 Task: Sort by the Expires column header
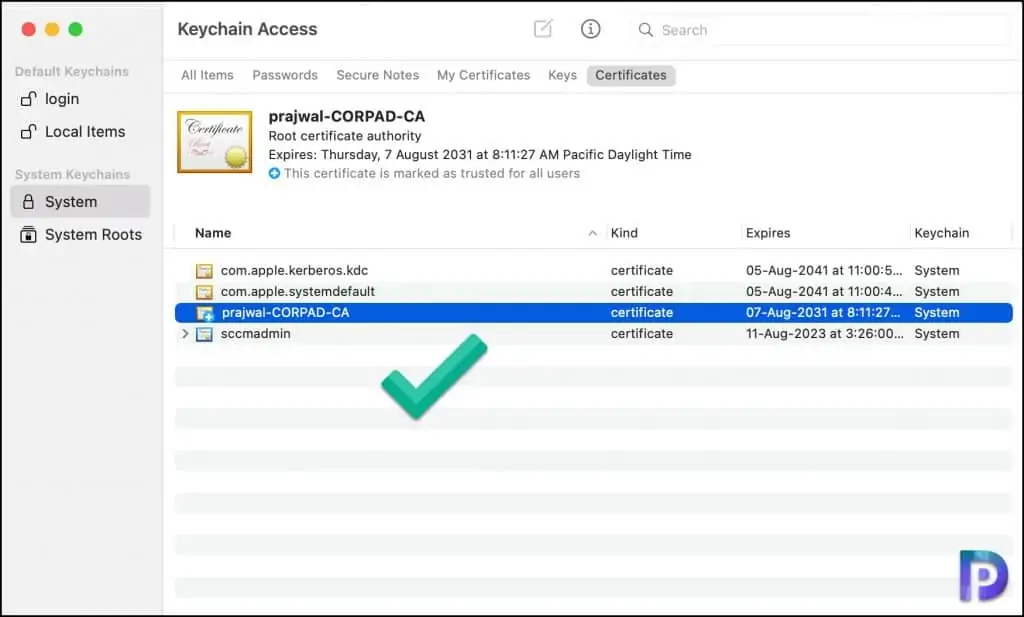coord(768,233)
